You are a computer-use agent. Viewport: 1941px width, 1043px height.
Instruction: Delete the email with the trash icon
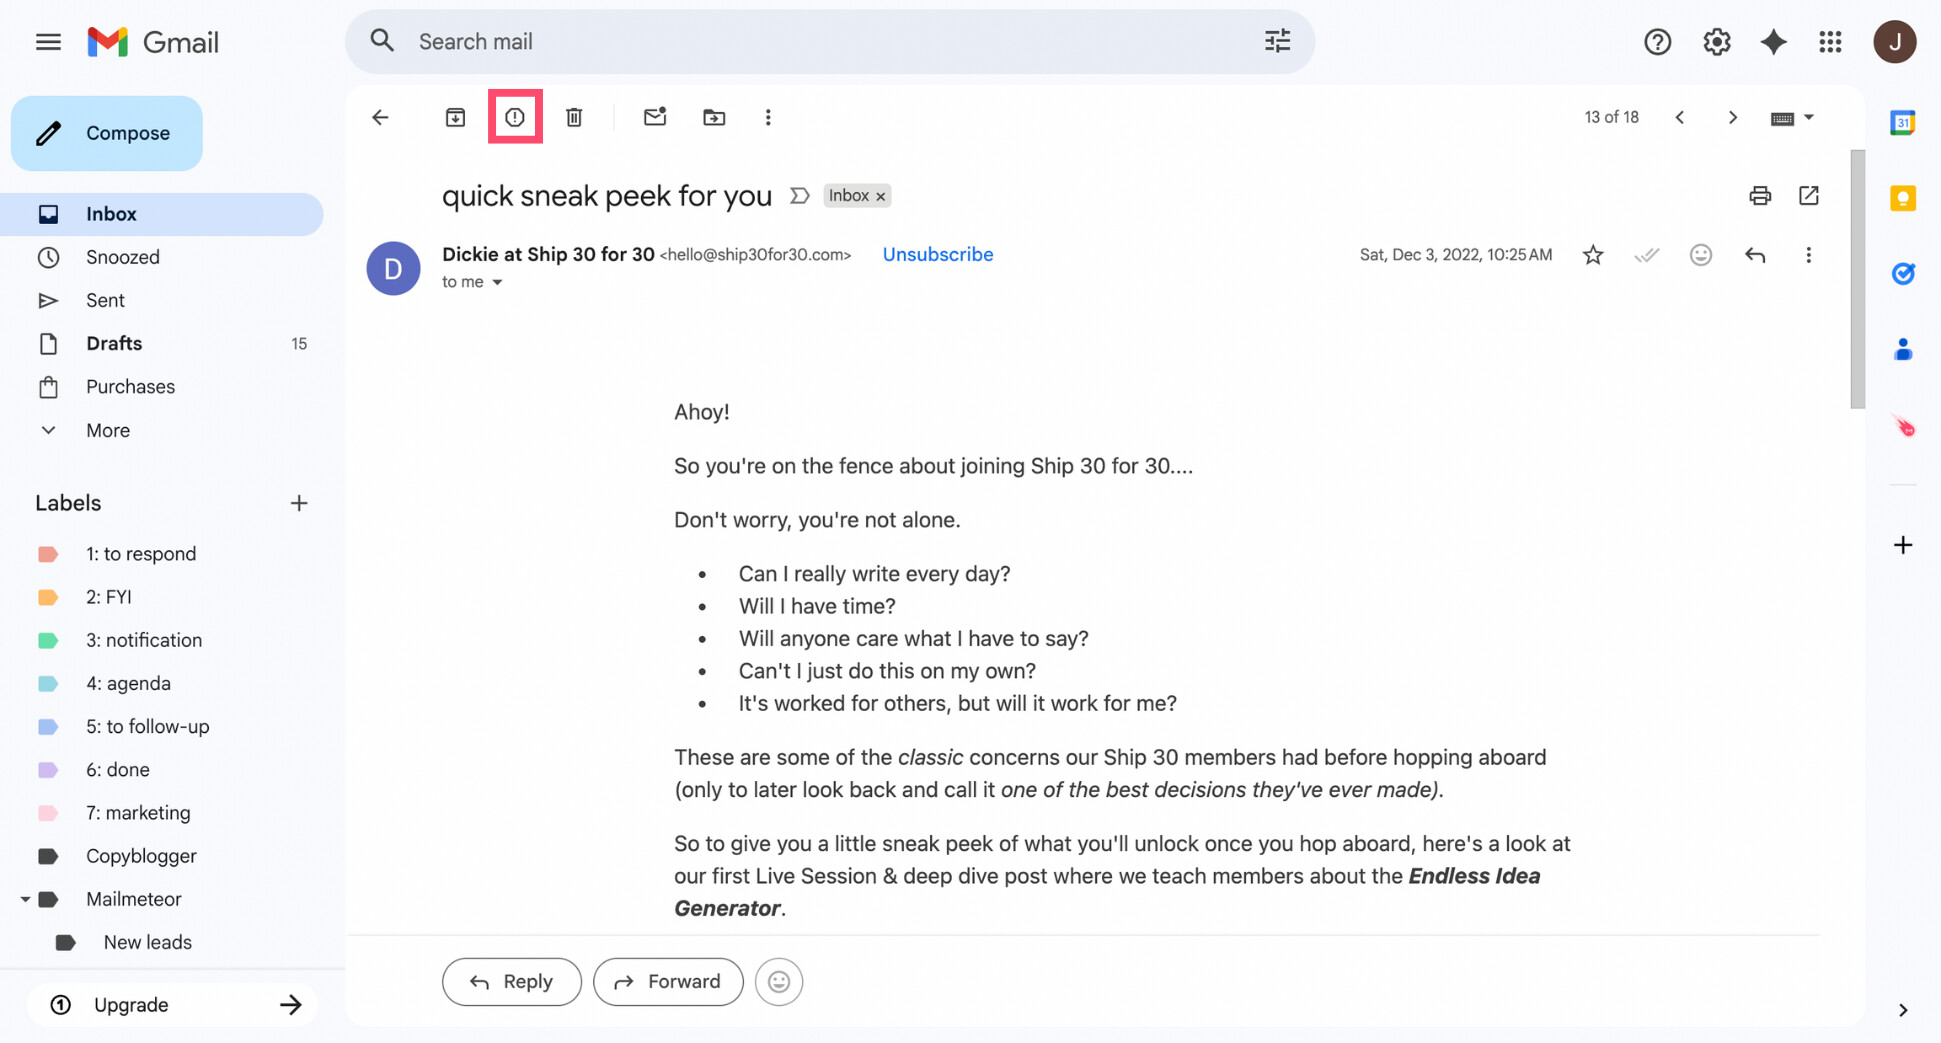coord(574,117)
